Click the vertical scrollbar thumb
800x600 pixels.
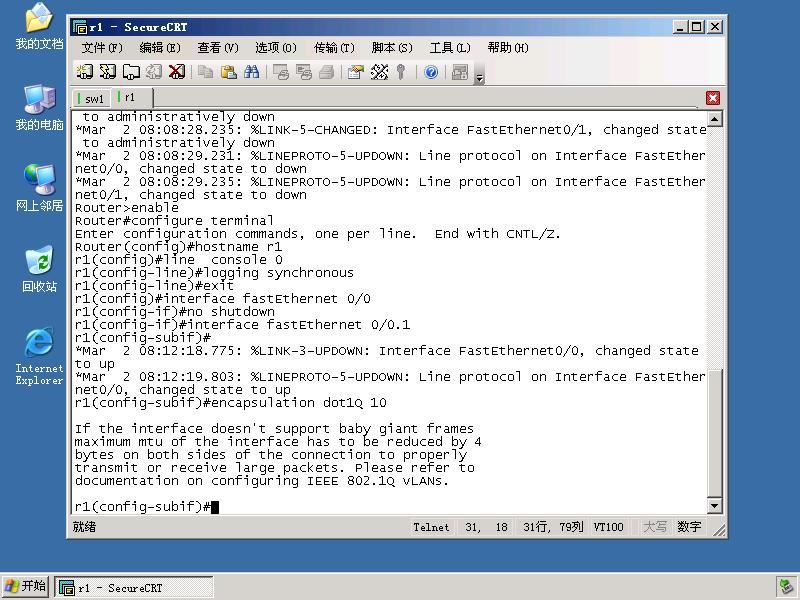pyautogui.click(x=715, y=433)
